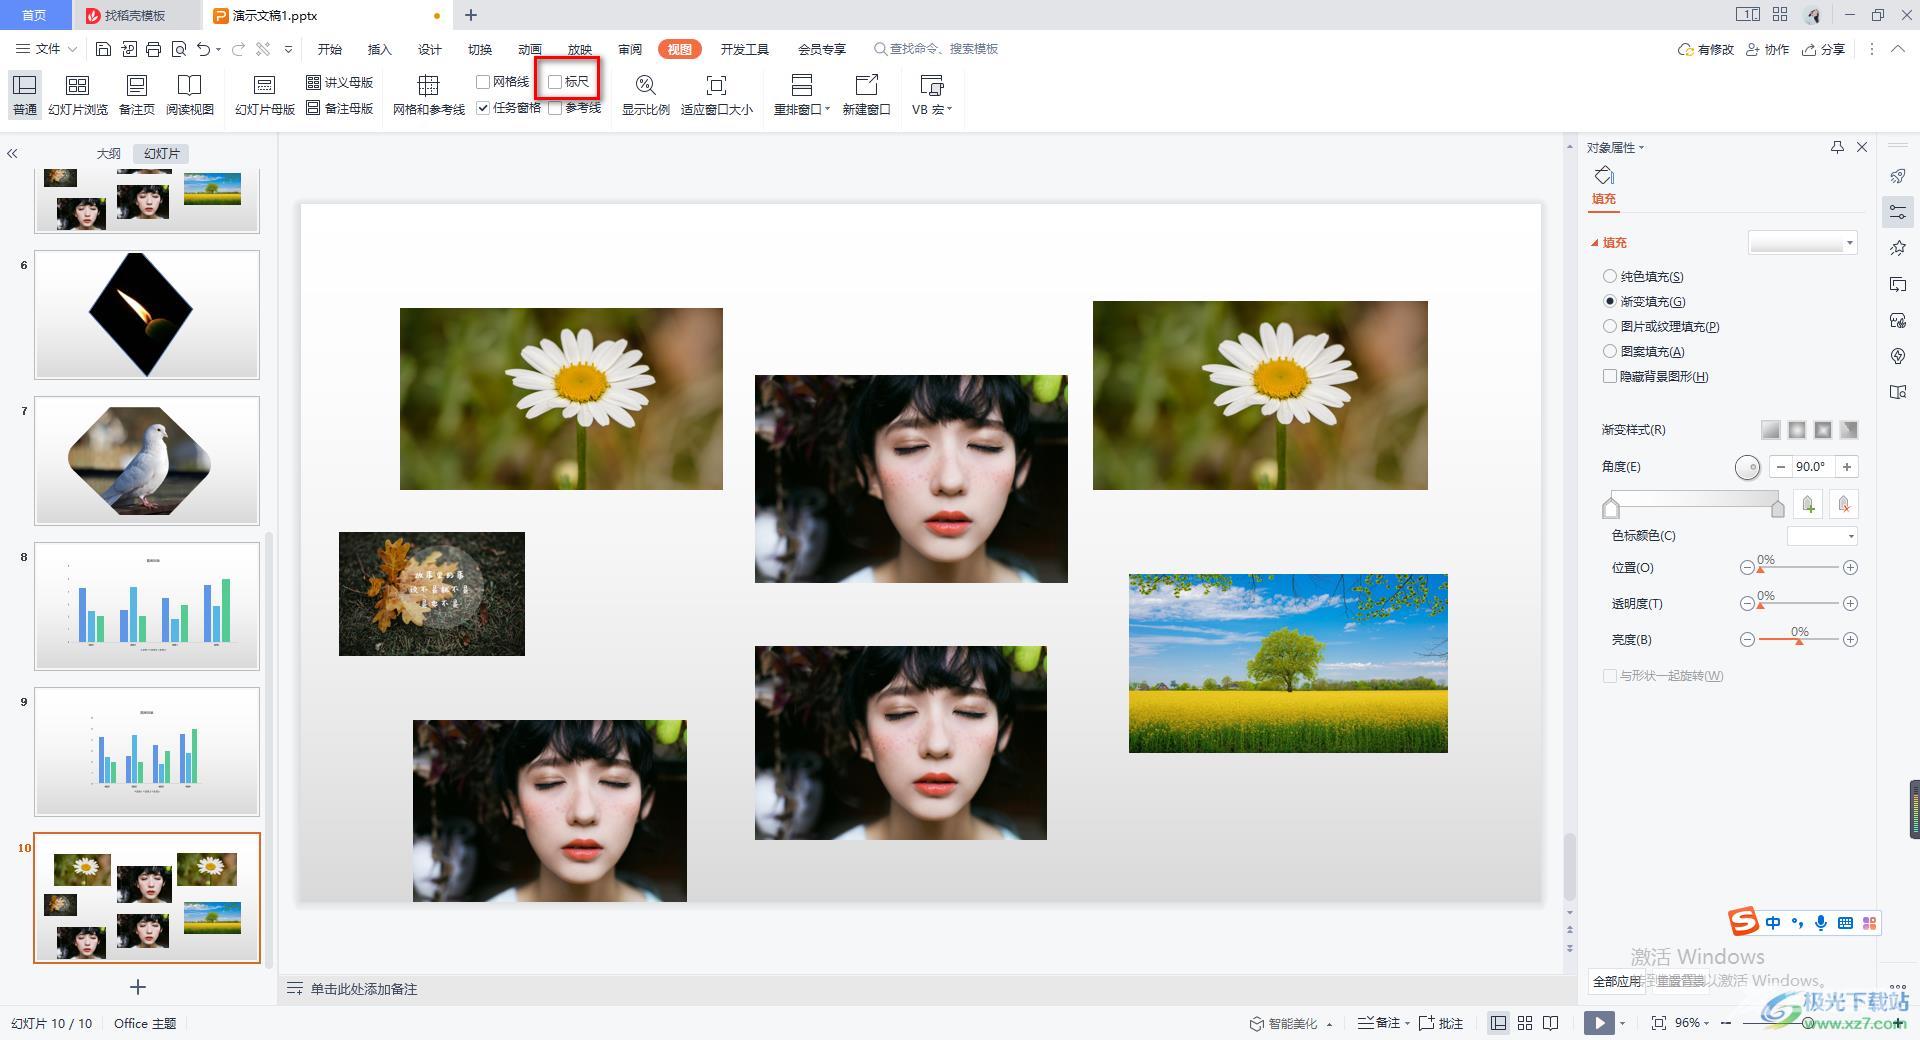The width and height of the screenshot is (1920, 1040).
Task: Open the color stop color (色标颜色) dropdown
Action: pos(1822,536)
